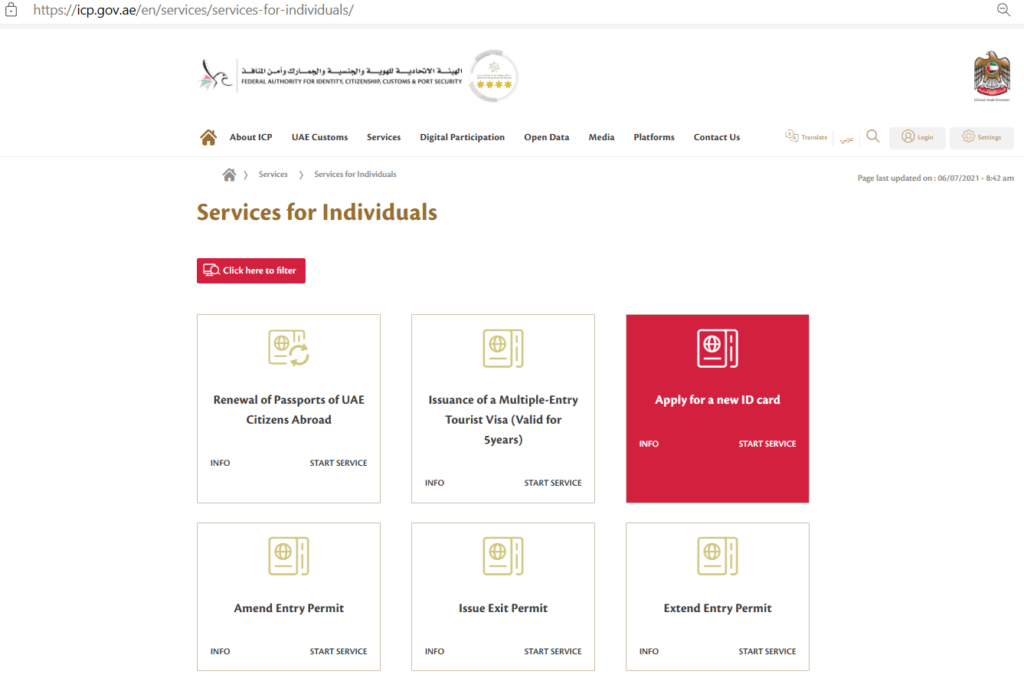Image resolution: width=1024 pixels, height=678 pixels.
Task: Click the home icon in the navigation bar
Action: [208, 135]
